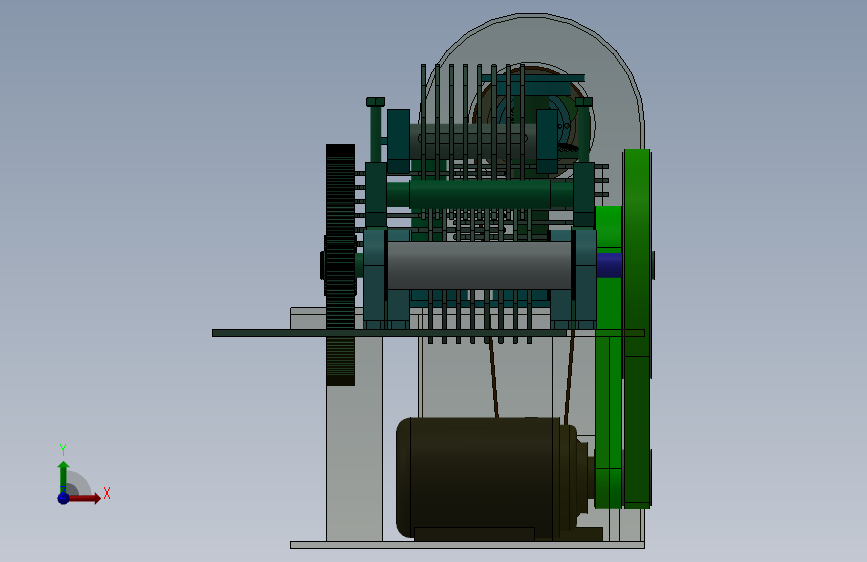Select the flat base plate under the machine
This screenshot has height=562, width=867.
pos(467,545)
